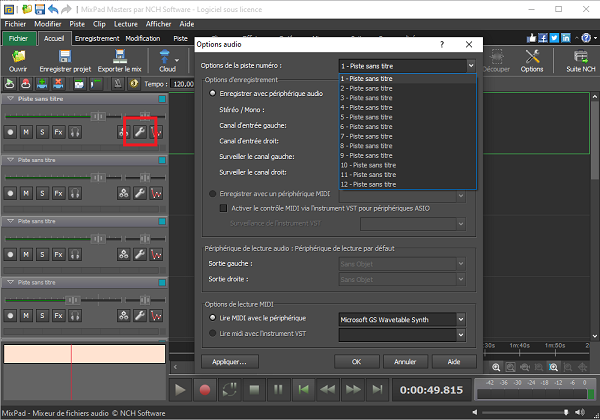
Task: Toggle solo S on the fourth track
Action: point(42,316)
